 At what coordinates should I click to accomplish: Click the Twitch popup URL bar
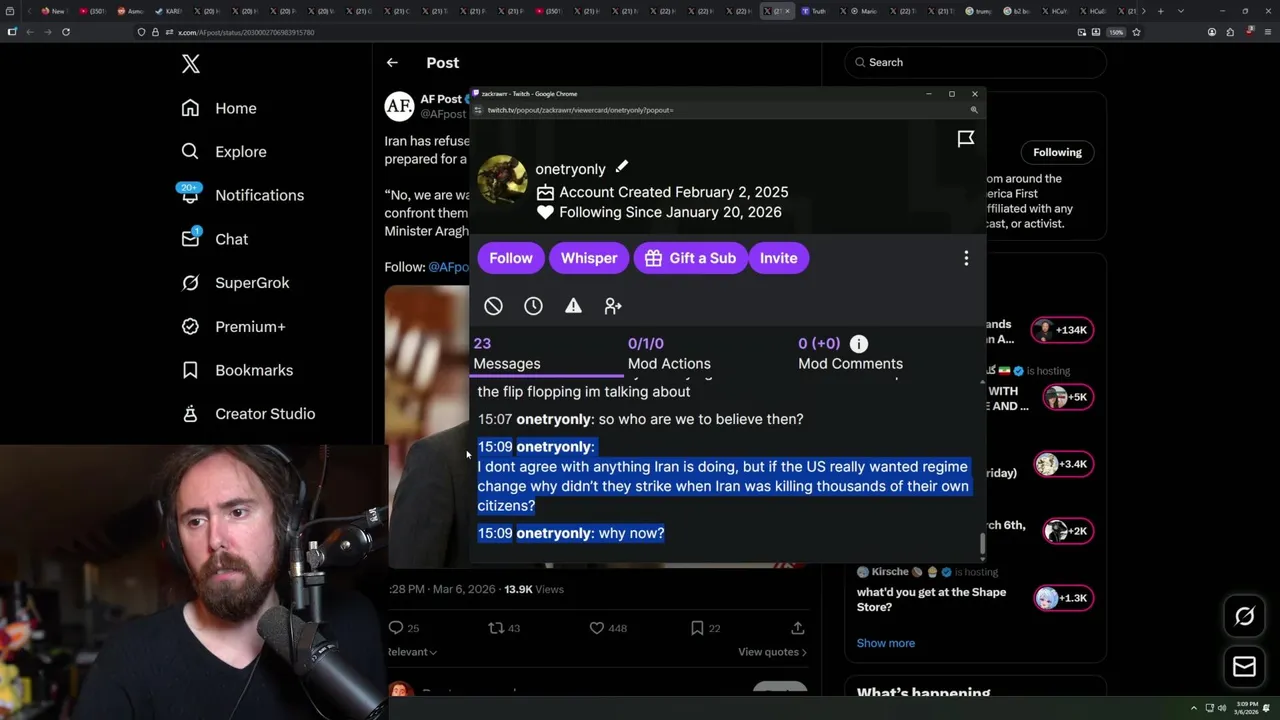pos(720,110)
